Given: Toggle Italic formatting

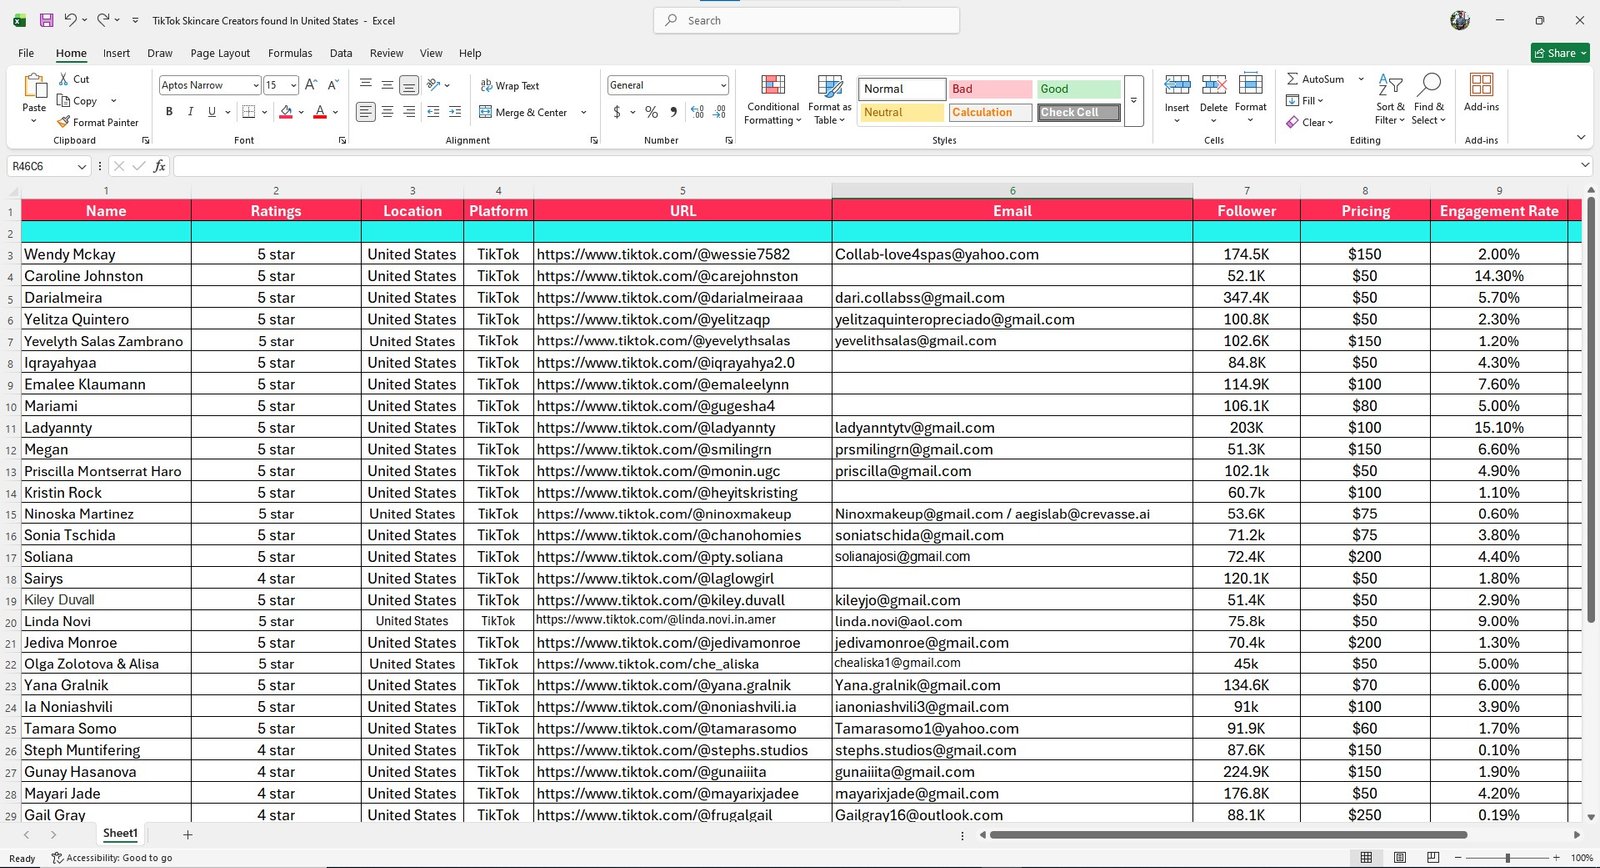Looking at the screenshot, I should pos(190,112).
